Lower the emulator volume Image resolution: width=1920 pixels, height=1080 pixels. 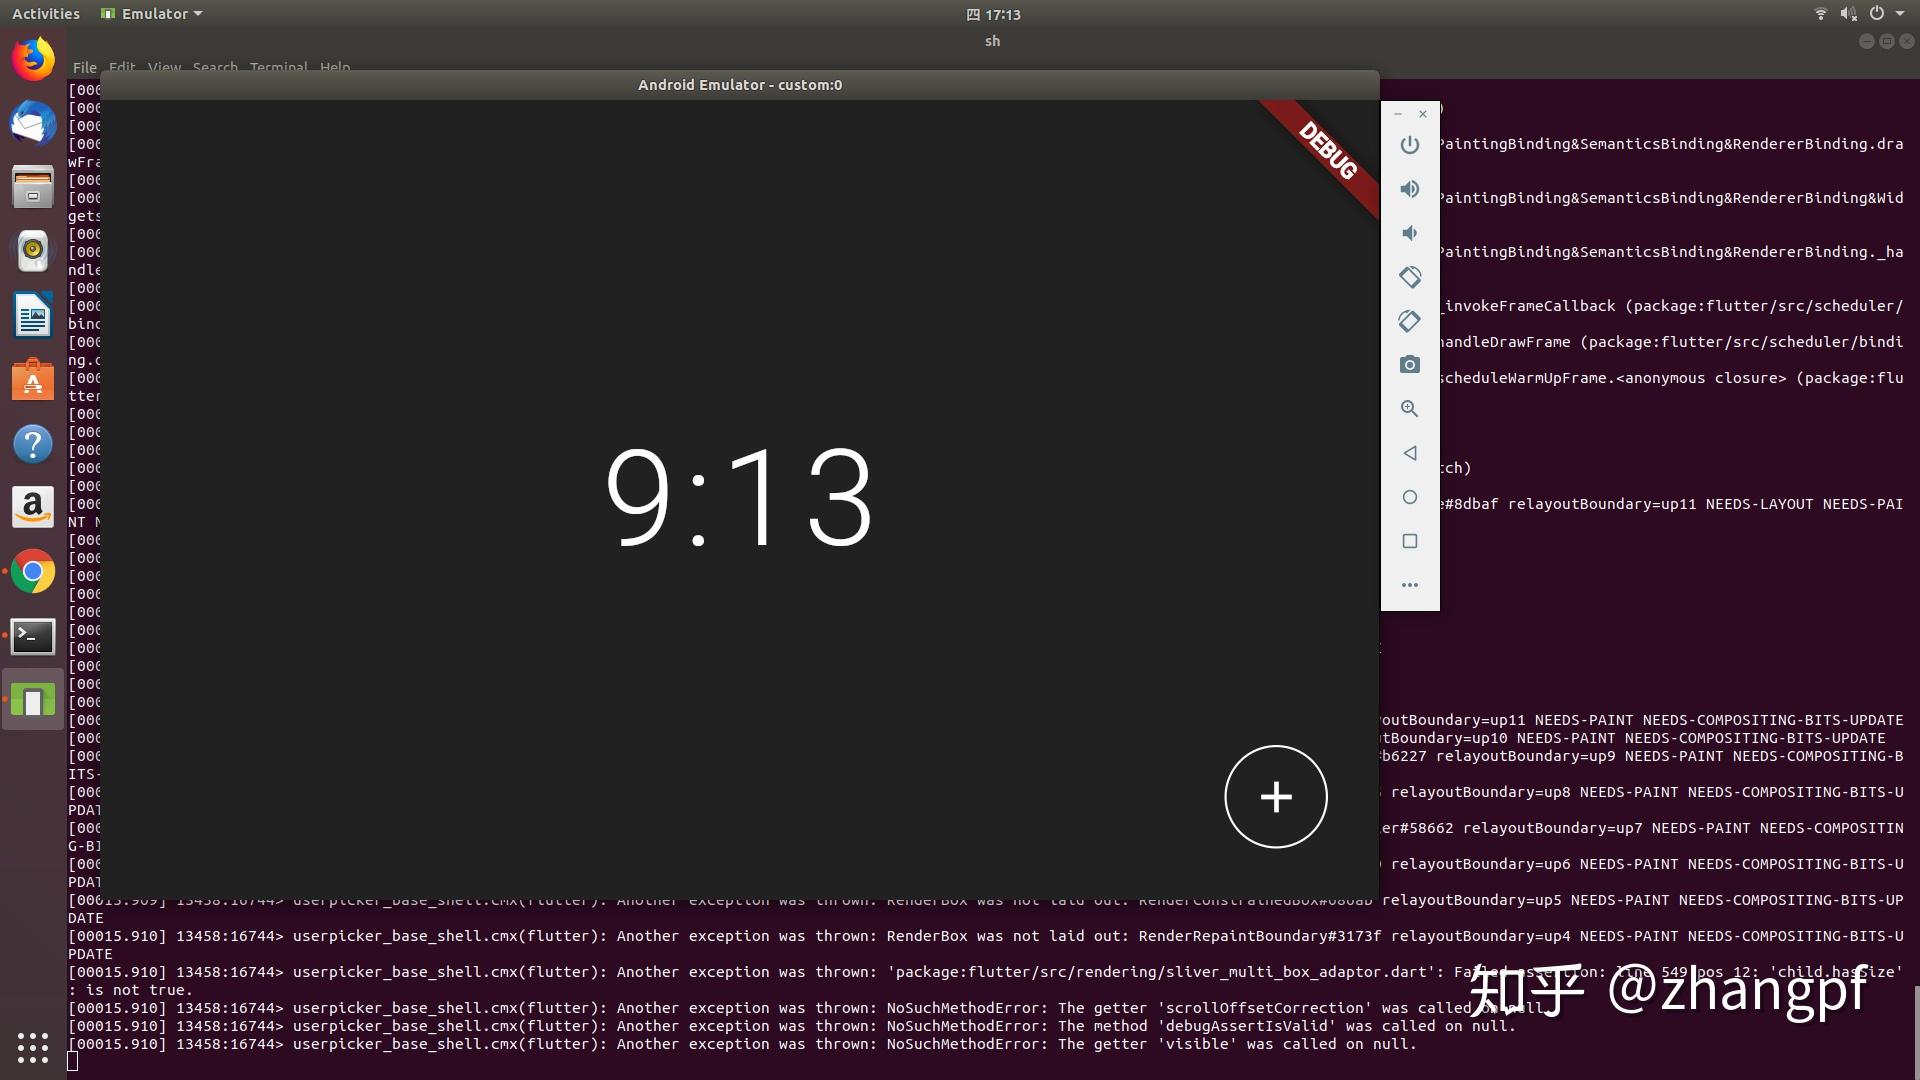pyautogui.click(x=1409, y=232)
